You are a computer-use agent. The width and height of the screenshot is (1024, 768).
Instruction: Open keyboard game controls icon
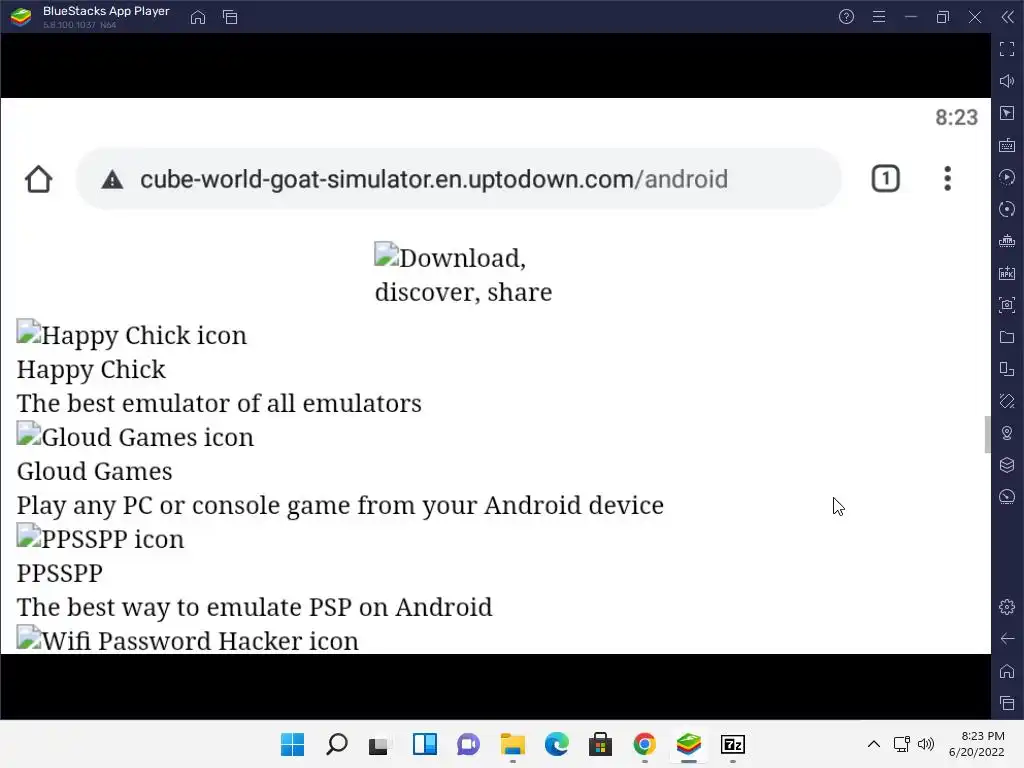1007,145
